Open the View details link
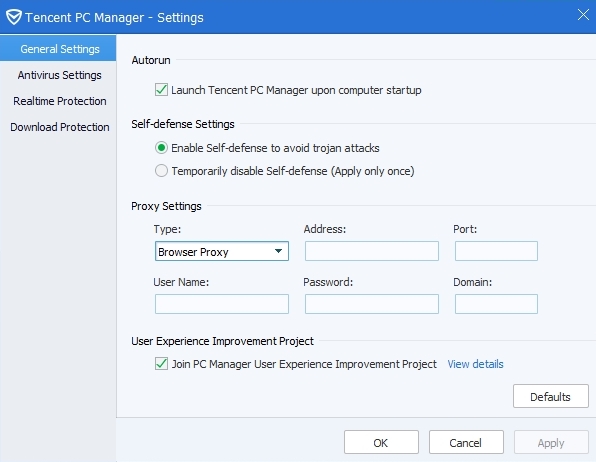596x462 pixels. coord(475,364)
